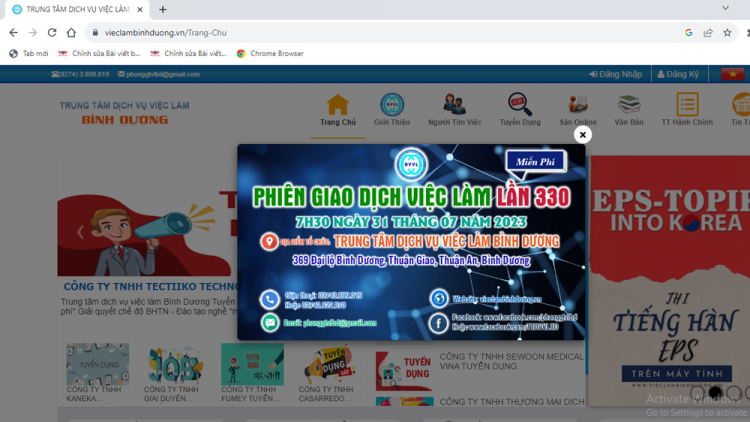Select the Vietnamese flag language icon
The width and height of the screenshot is (750, 422).
pyautogui.click(x=732, y=74)
